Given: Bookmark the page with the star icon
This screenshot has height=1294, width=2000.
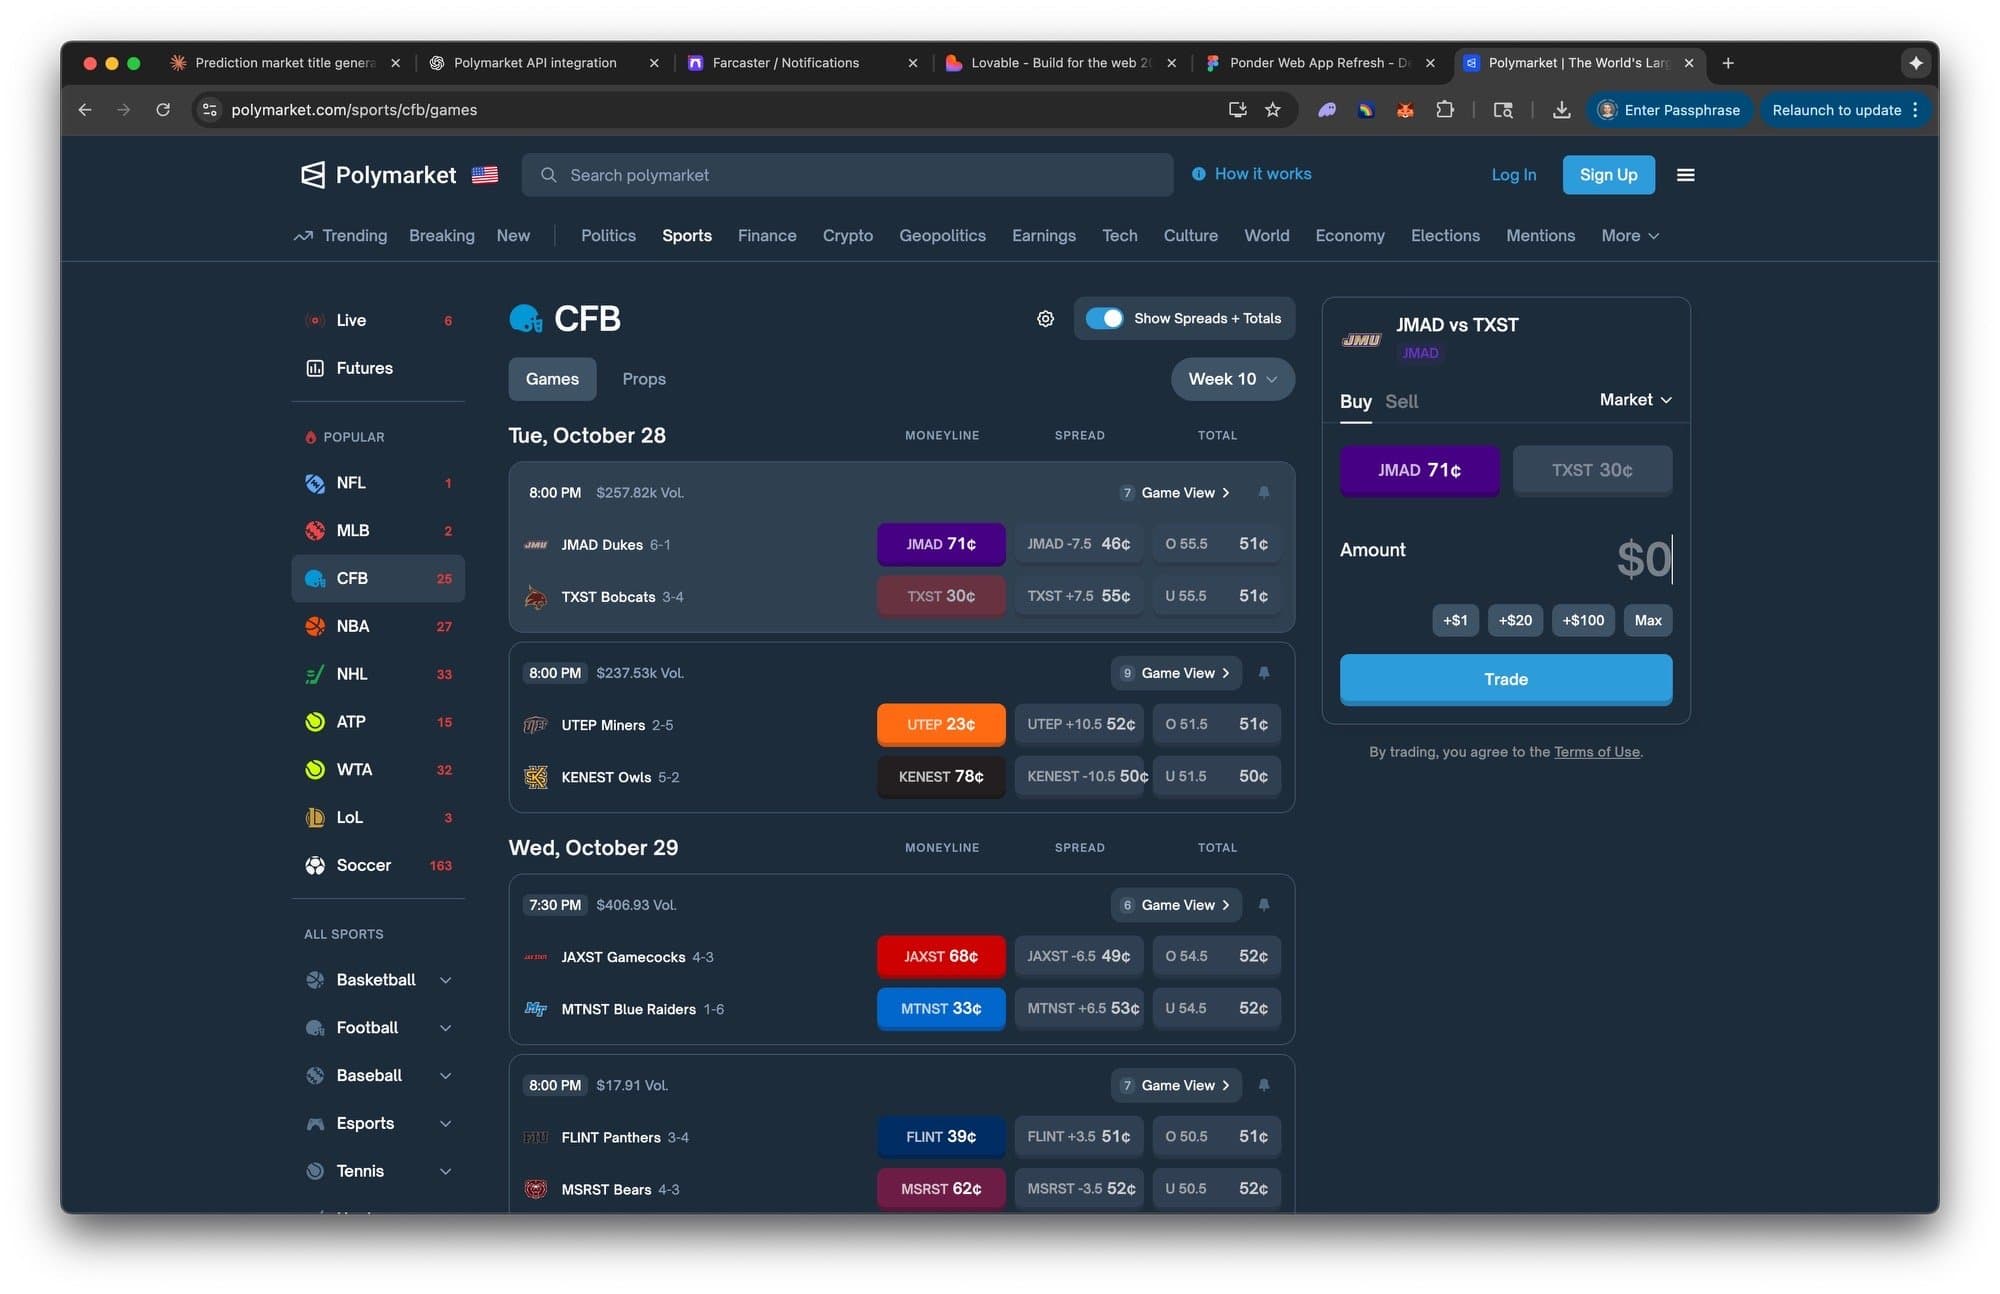Looking at the screenshot, I should pyautogui.click(x=1272, y=110).
